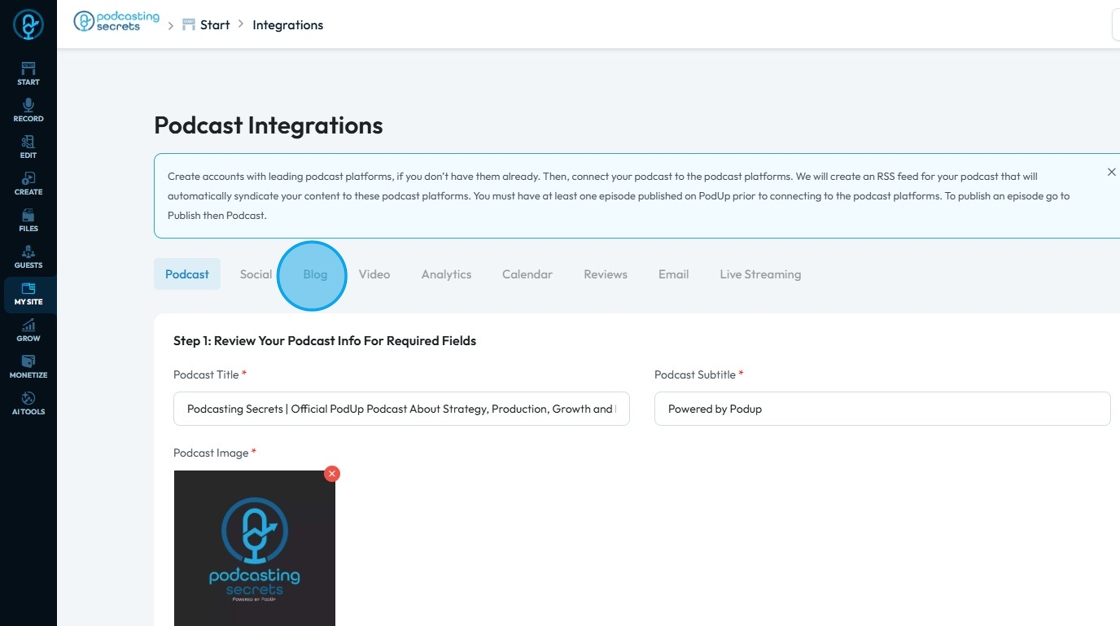Viewport: 1120px width, 626px height.
Task: Open the PodUp logo in the sidebar
Action: point(28,25)
